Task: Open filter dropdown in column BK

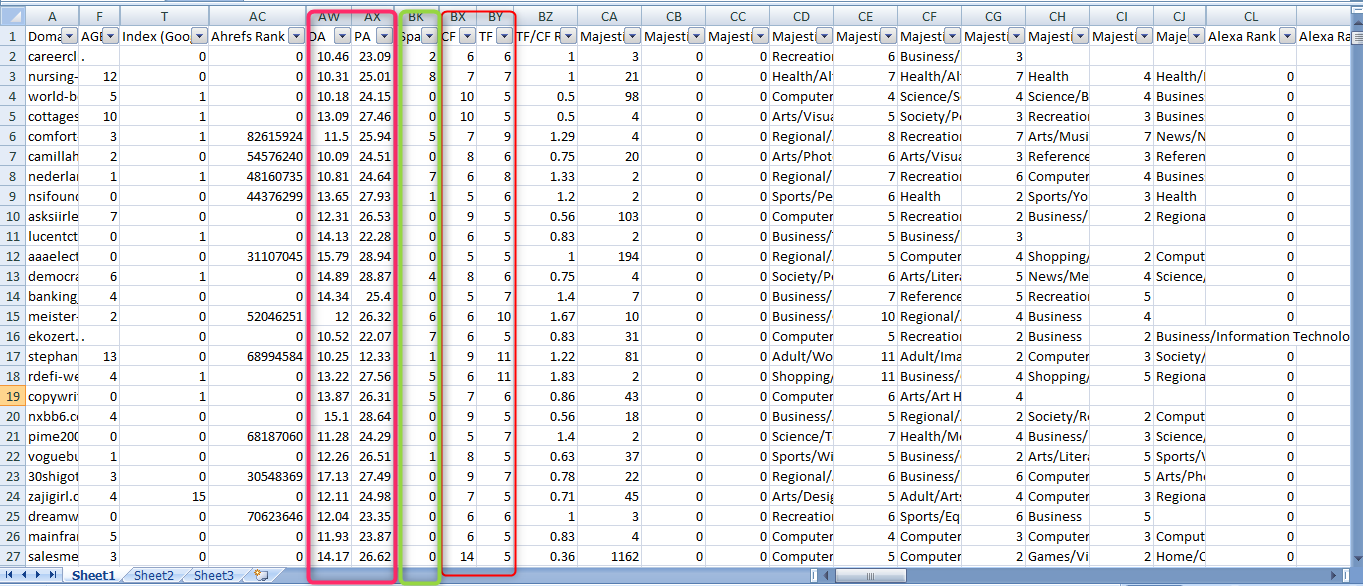Action: coord(428,36)
